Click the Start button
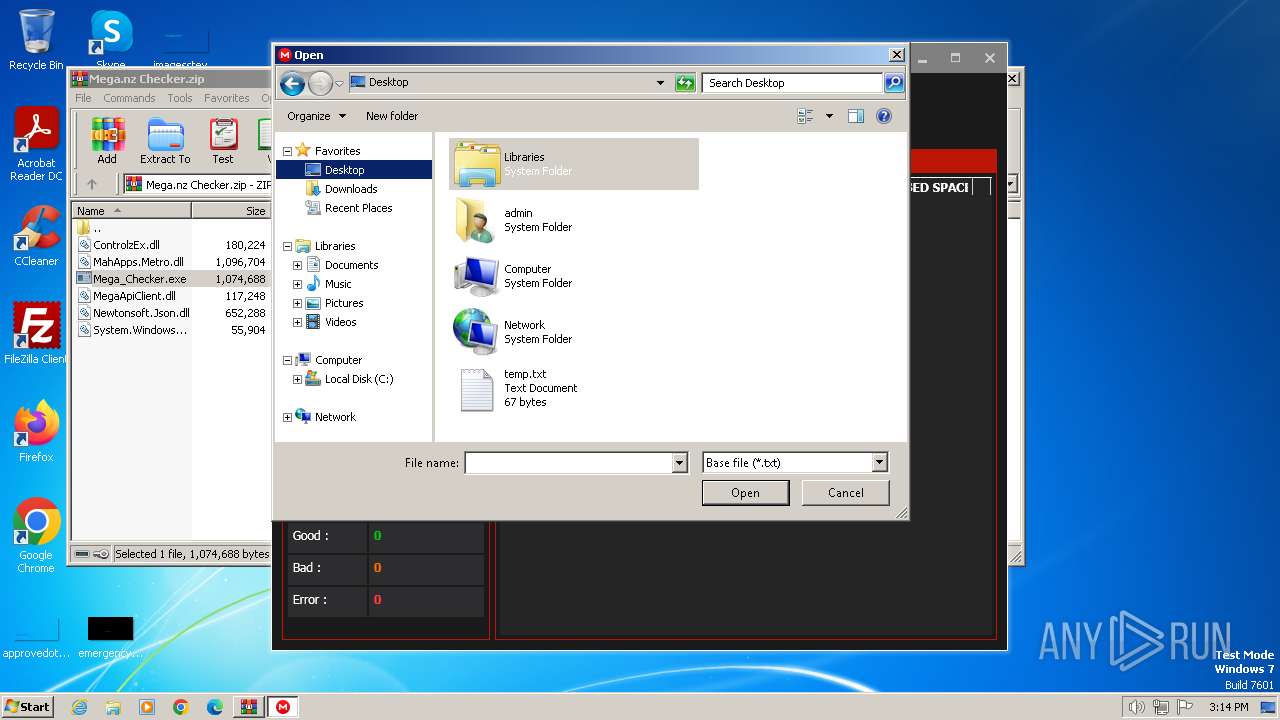This screenshot has width=1280, height=720. point(27,707)
